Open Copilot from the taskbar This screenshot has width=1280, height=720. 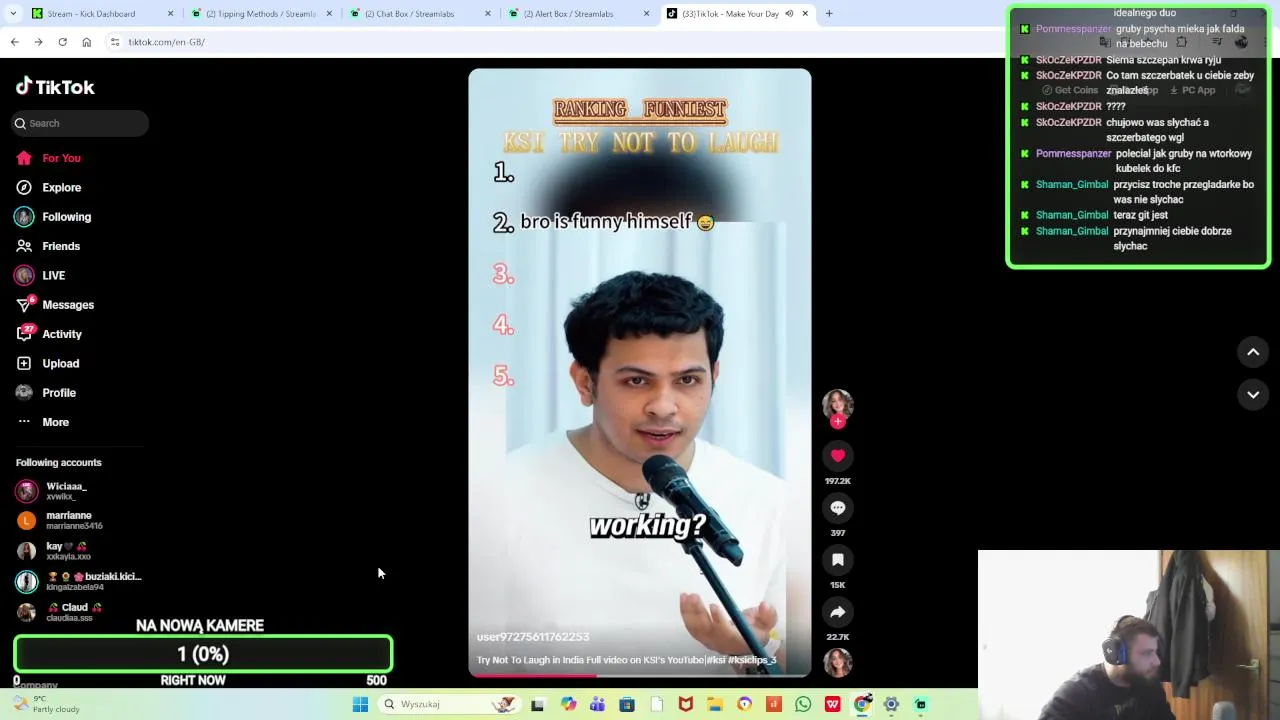click(x=568, y=704)
